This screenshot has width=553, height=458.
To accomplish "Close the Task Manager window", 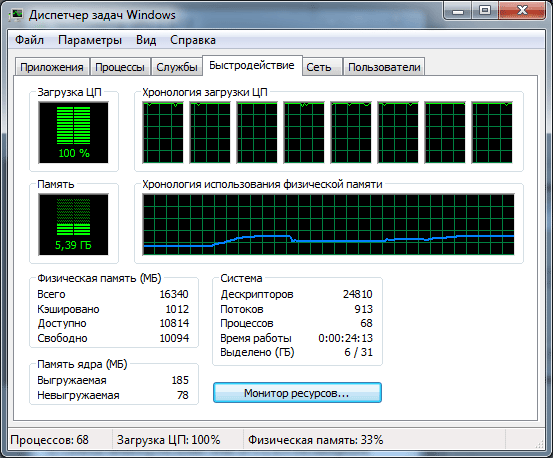I will pyautogui.click(x=522, y=11).
